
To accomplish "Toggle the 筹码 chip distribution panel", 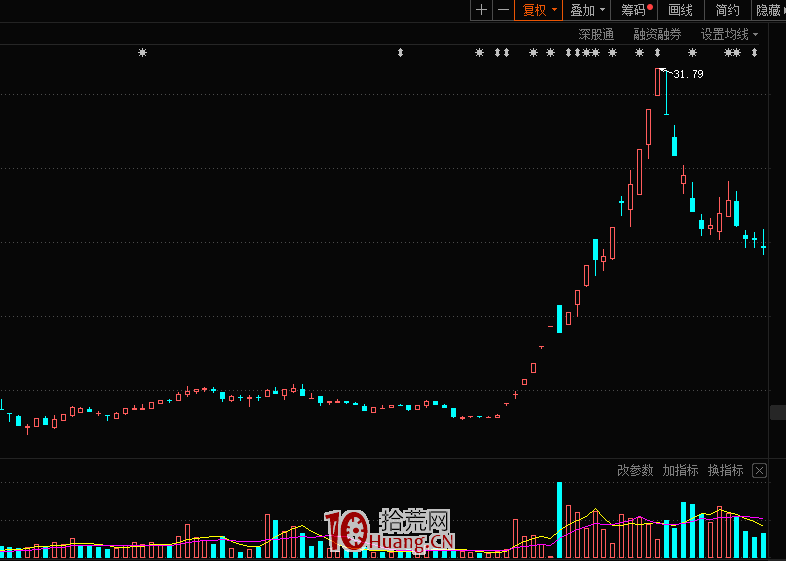I will [636, 10].
